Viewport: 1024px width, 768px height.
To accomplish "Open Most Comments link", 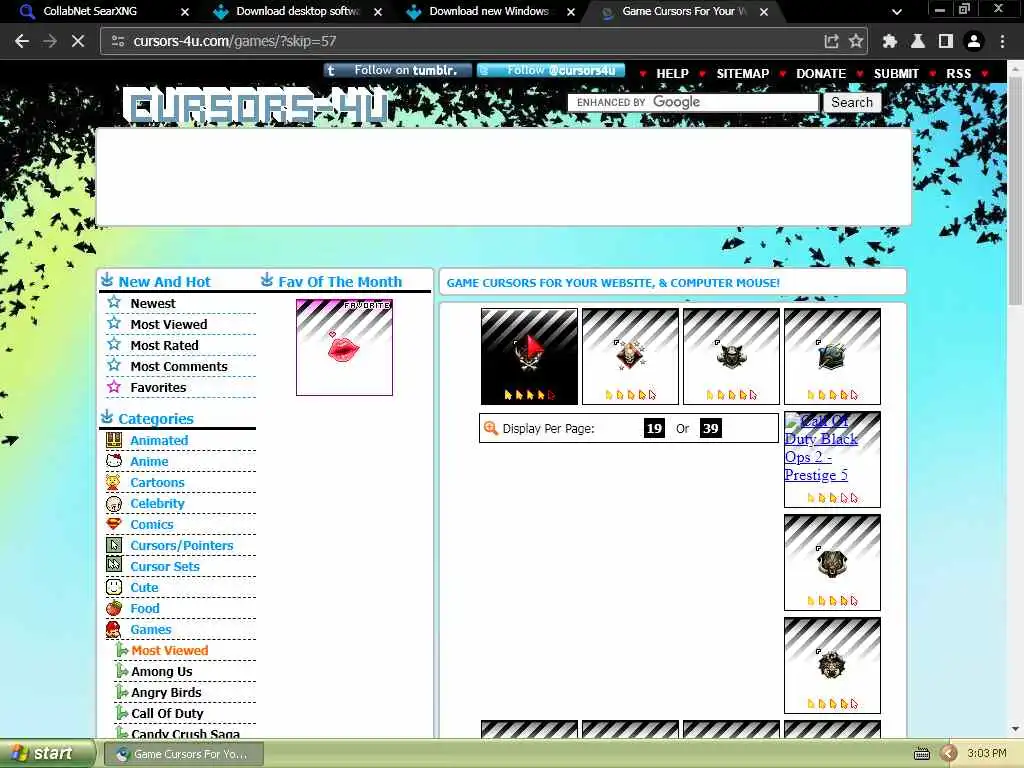I will 178,366.
